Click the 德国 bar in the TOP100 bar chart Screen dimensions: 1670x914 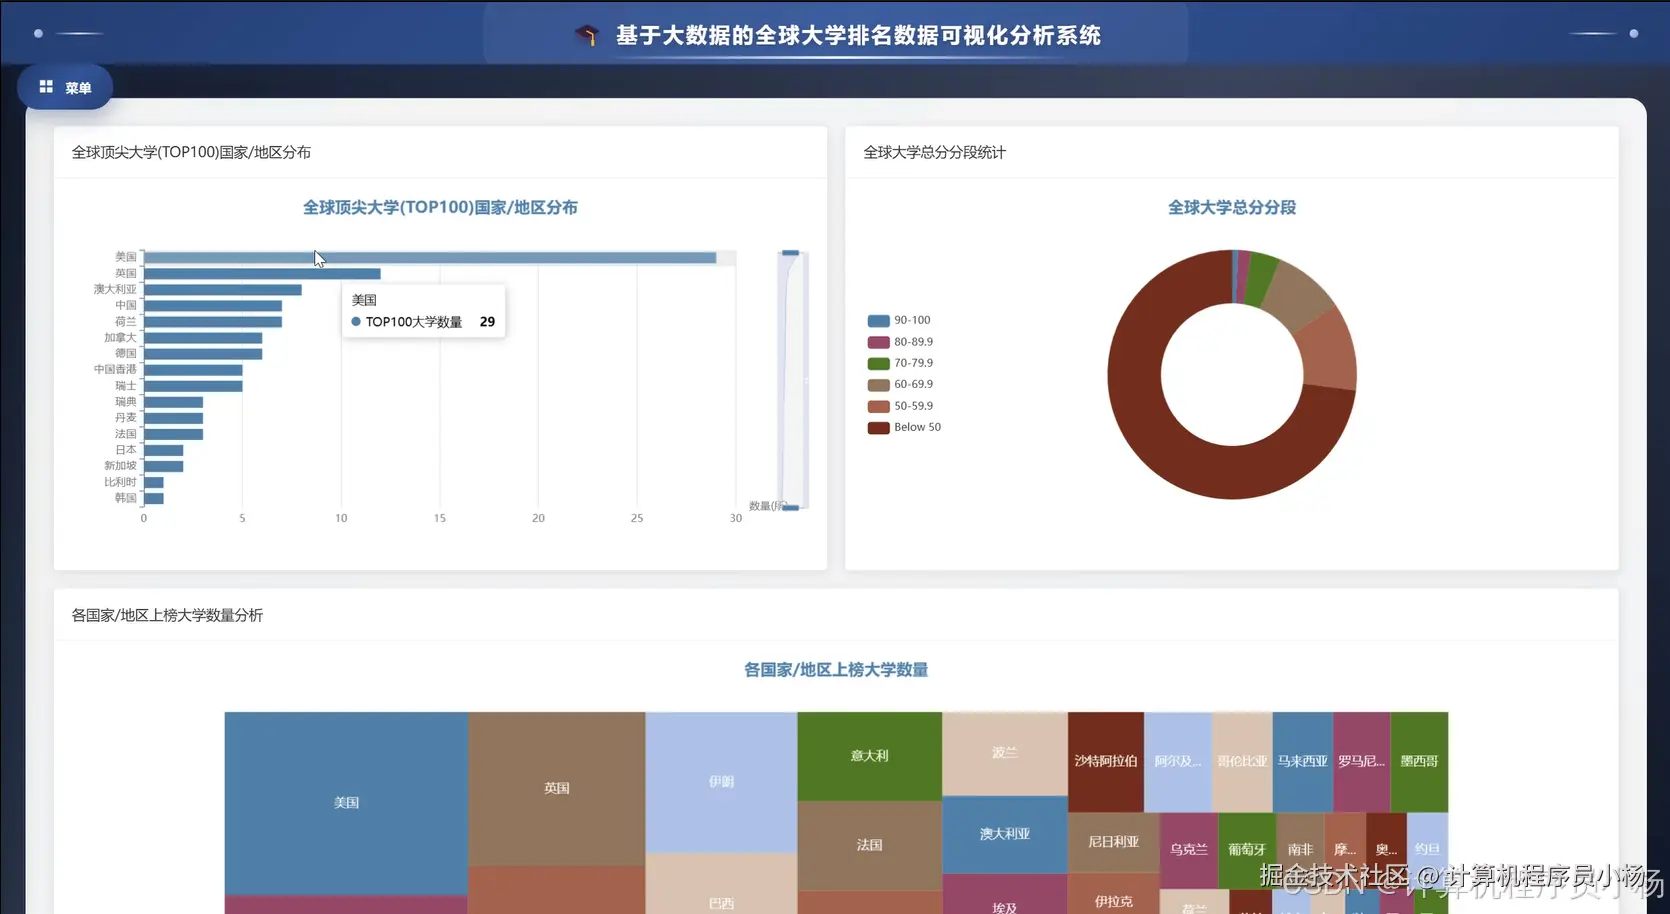pos(203,354)
